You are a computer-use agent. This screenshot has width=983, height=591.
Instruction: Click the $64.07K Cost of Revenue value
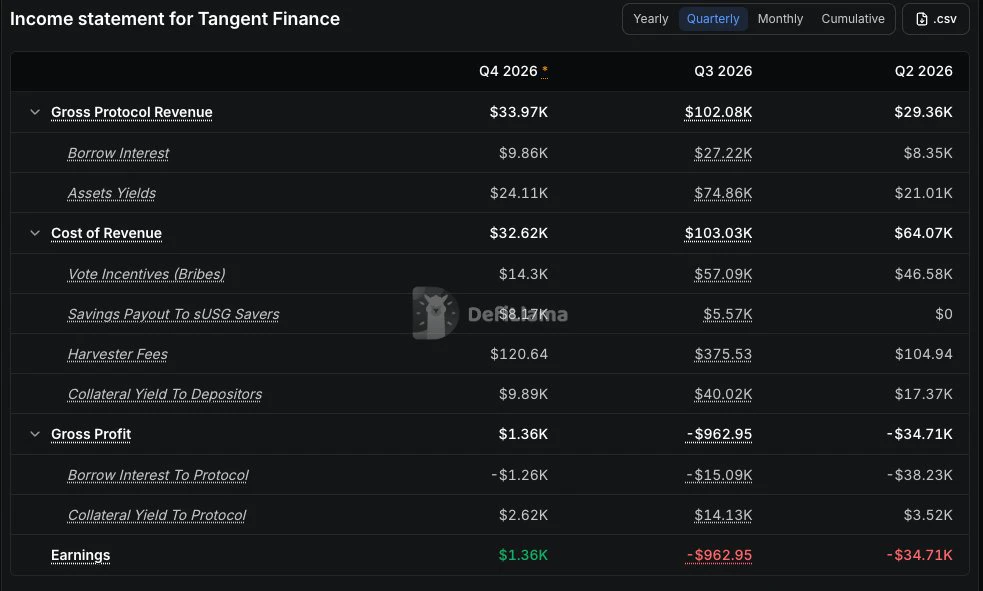pyautogui.click(x=923, y=233)
